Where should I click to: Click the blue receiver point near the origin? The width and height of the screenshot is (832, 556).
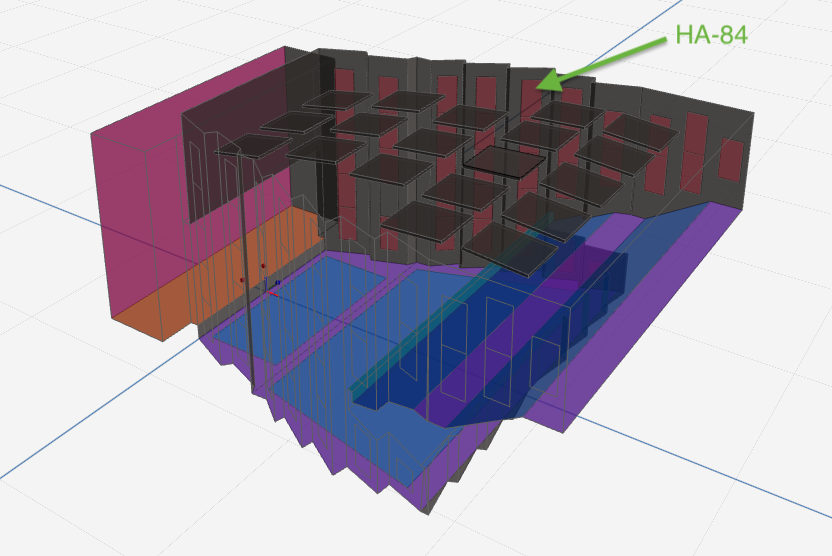pyautogui.click(x=276, y=283)
